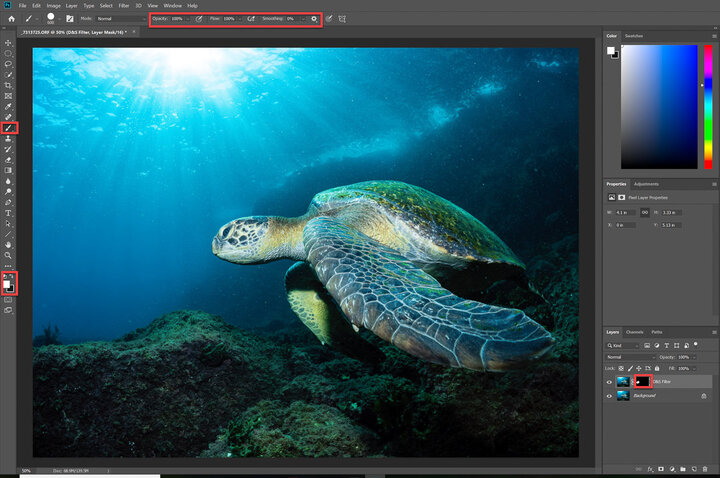Open the Adjustments panel tab
720x478 pixels.
646,184
